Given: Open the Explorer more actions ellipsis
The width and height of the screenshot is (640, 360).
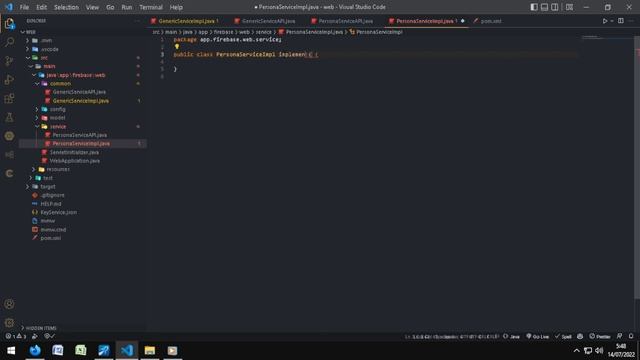Looking at the screenshot, I should (x=137, y=21).
